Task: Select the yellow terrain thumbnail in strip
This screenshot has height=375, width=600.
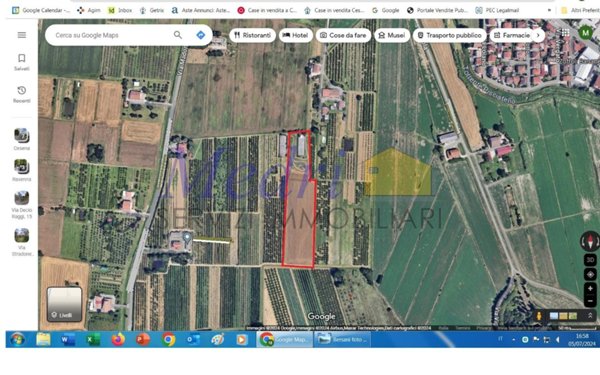Action: (563, 316)
